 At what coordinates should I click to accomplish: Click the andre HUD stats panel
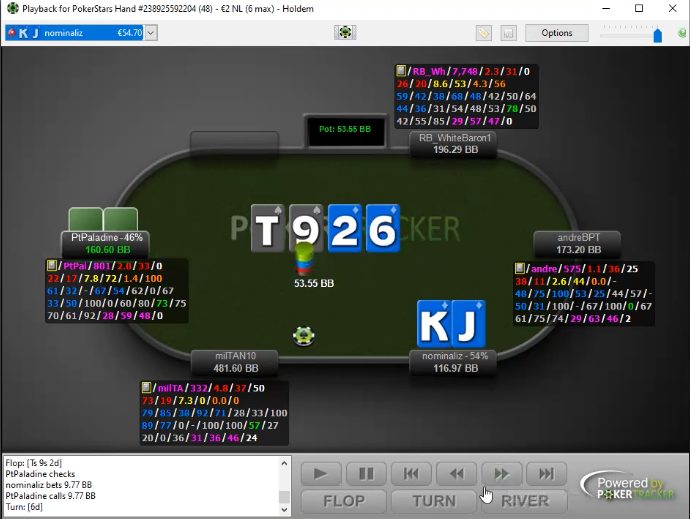click(x=584, y=294)
